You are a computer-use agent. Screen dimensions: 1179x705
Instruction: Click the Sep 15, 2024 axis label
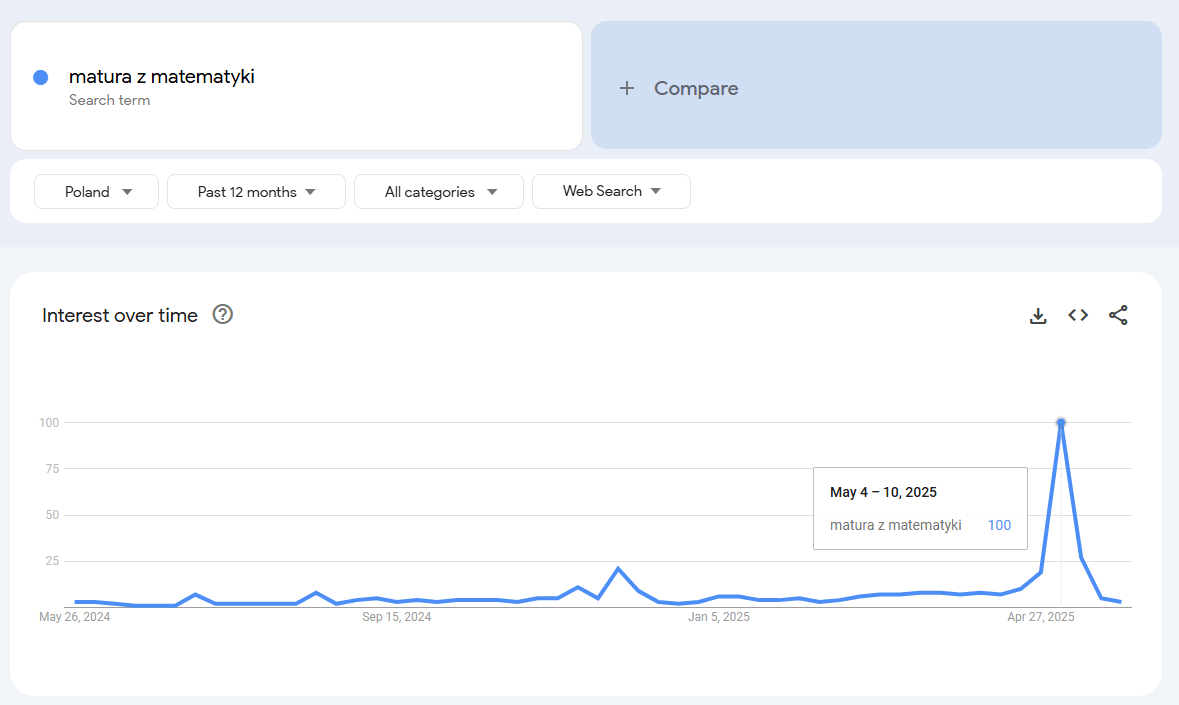click(396, 617)
